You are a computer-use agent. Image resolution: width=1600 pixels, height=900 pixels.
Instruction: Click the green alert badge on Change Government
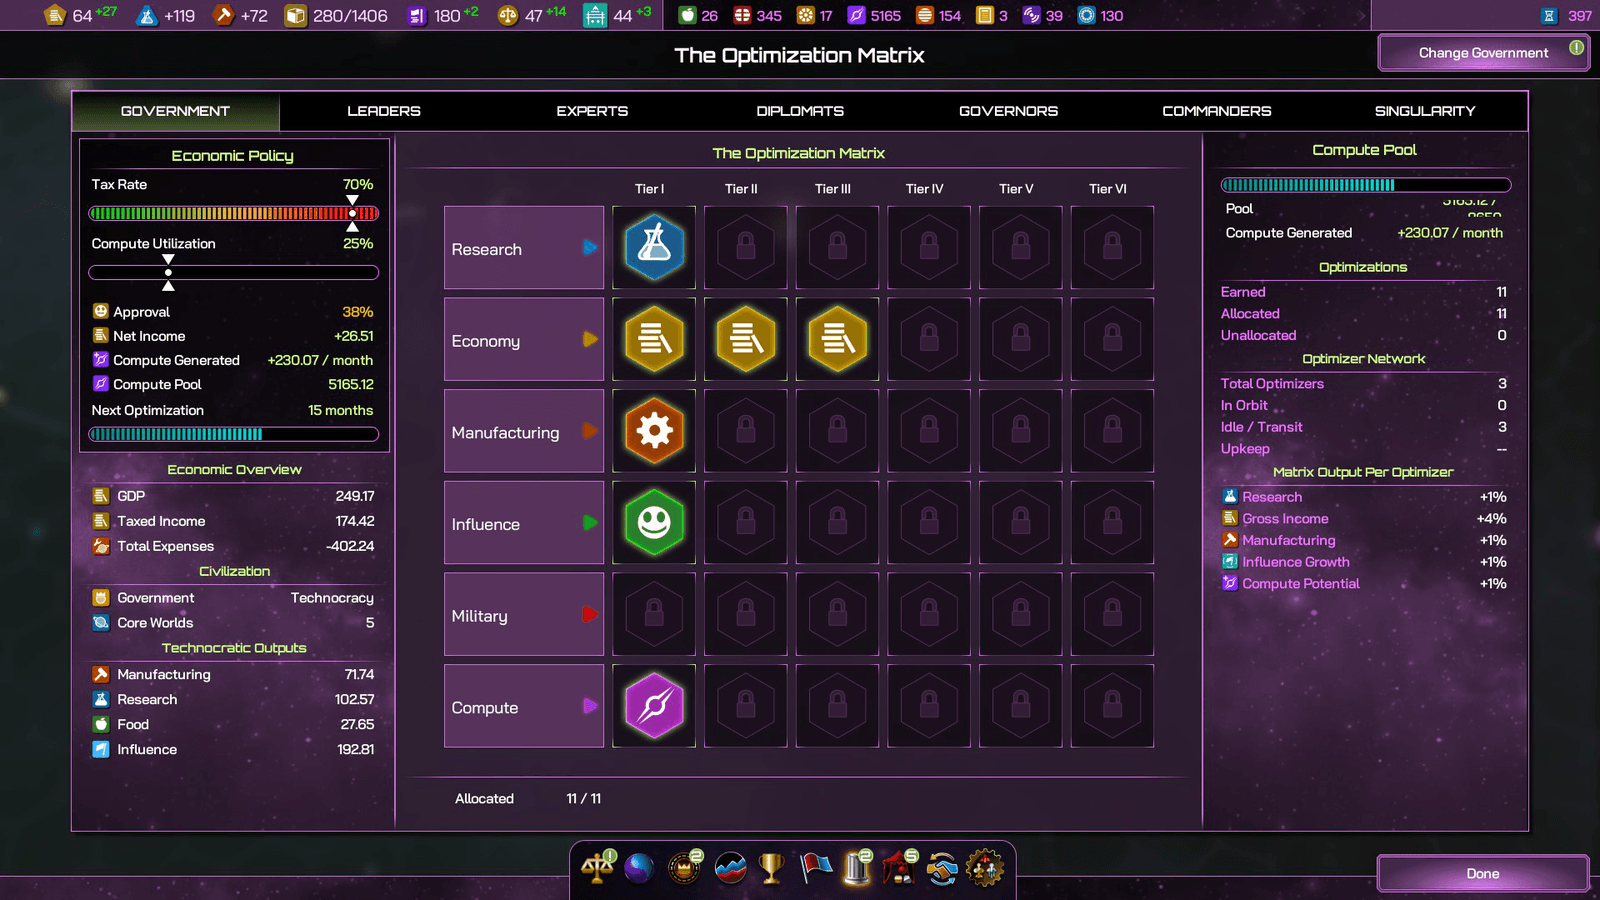coord(1576,47)
